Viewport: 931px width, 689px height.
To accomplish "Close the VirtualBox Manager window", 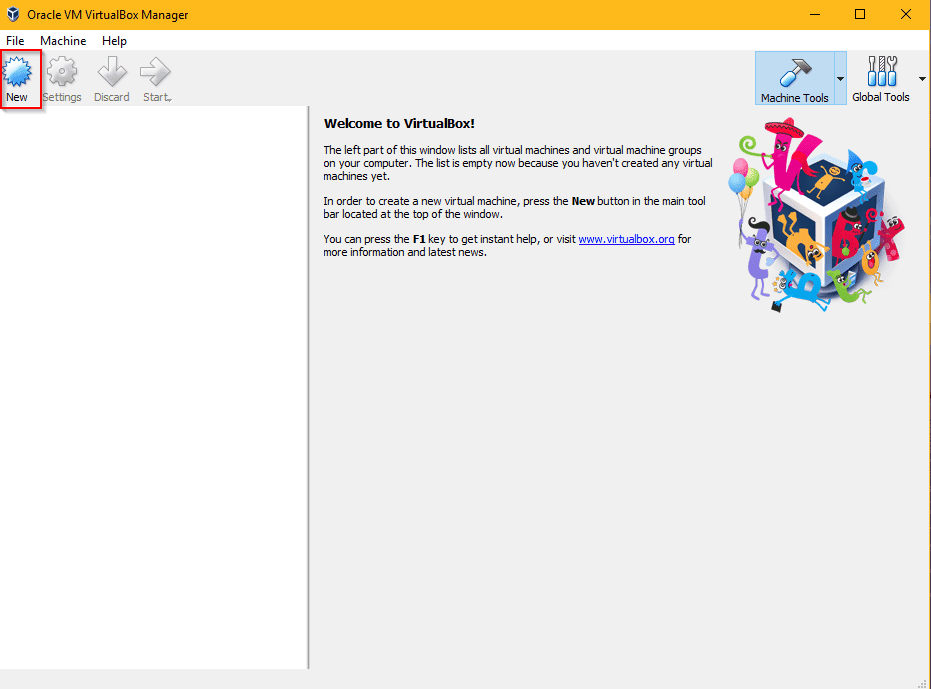I will click(x=906, y=14).
